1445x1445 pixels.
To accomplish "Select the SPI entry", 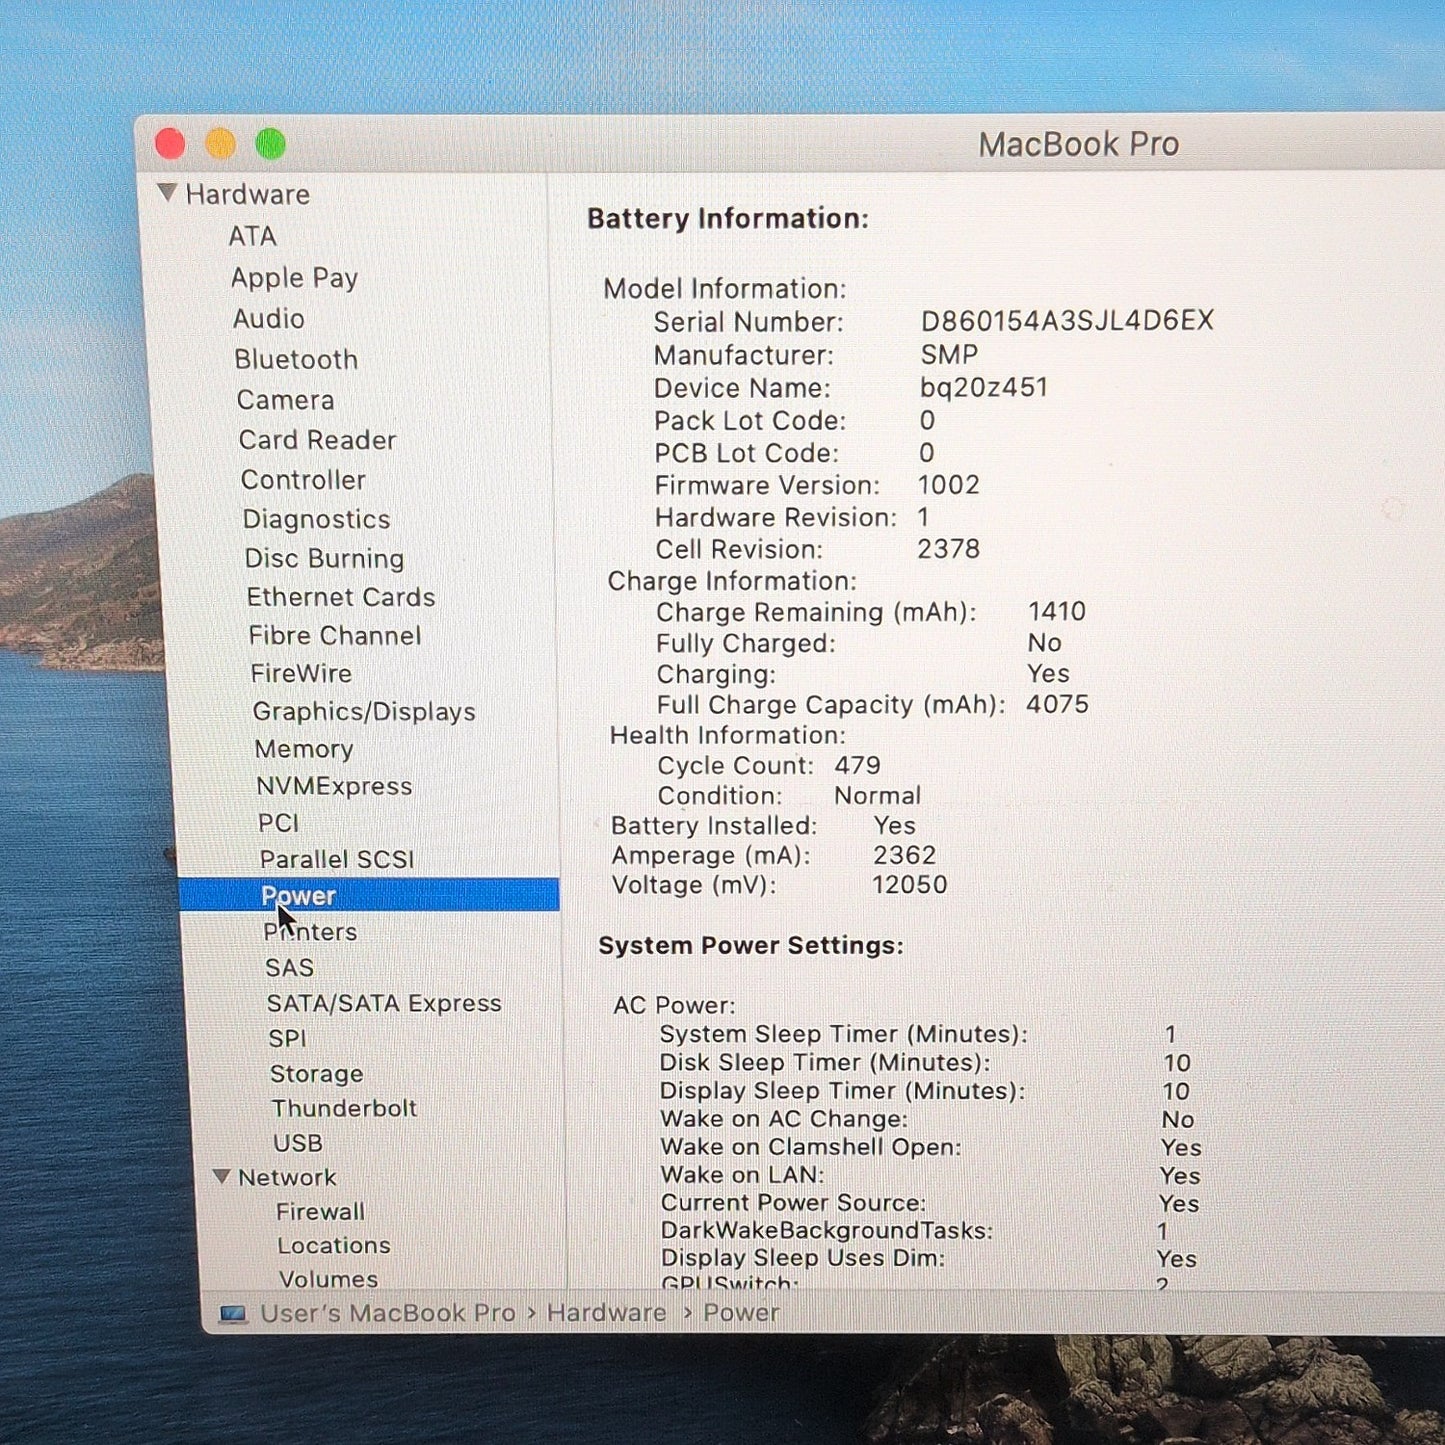I will coord(287,1038).
